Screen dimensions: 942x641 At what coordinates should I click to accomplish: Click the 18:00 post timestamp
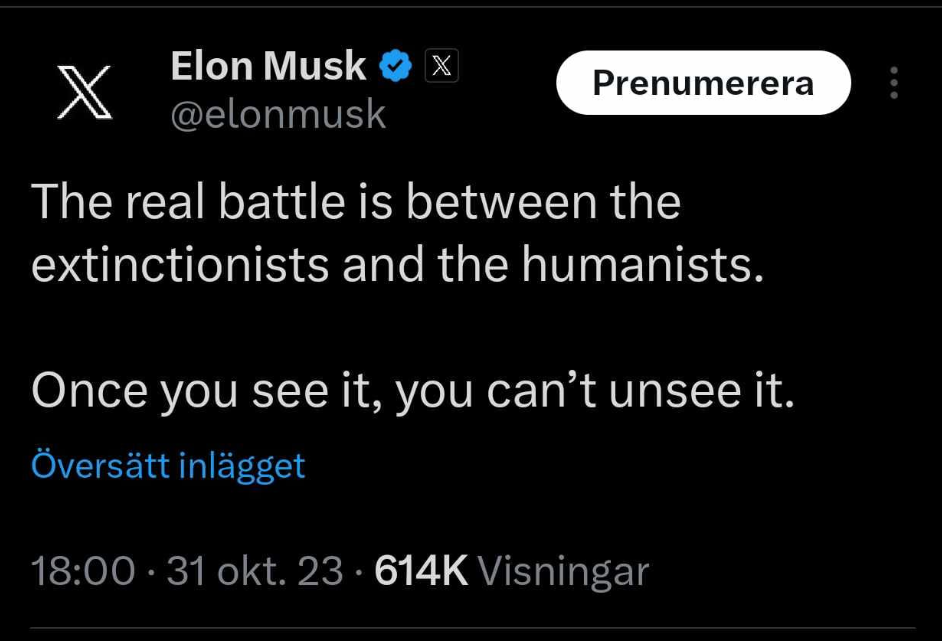click(x=82, y=571)
